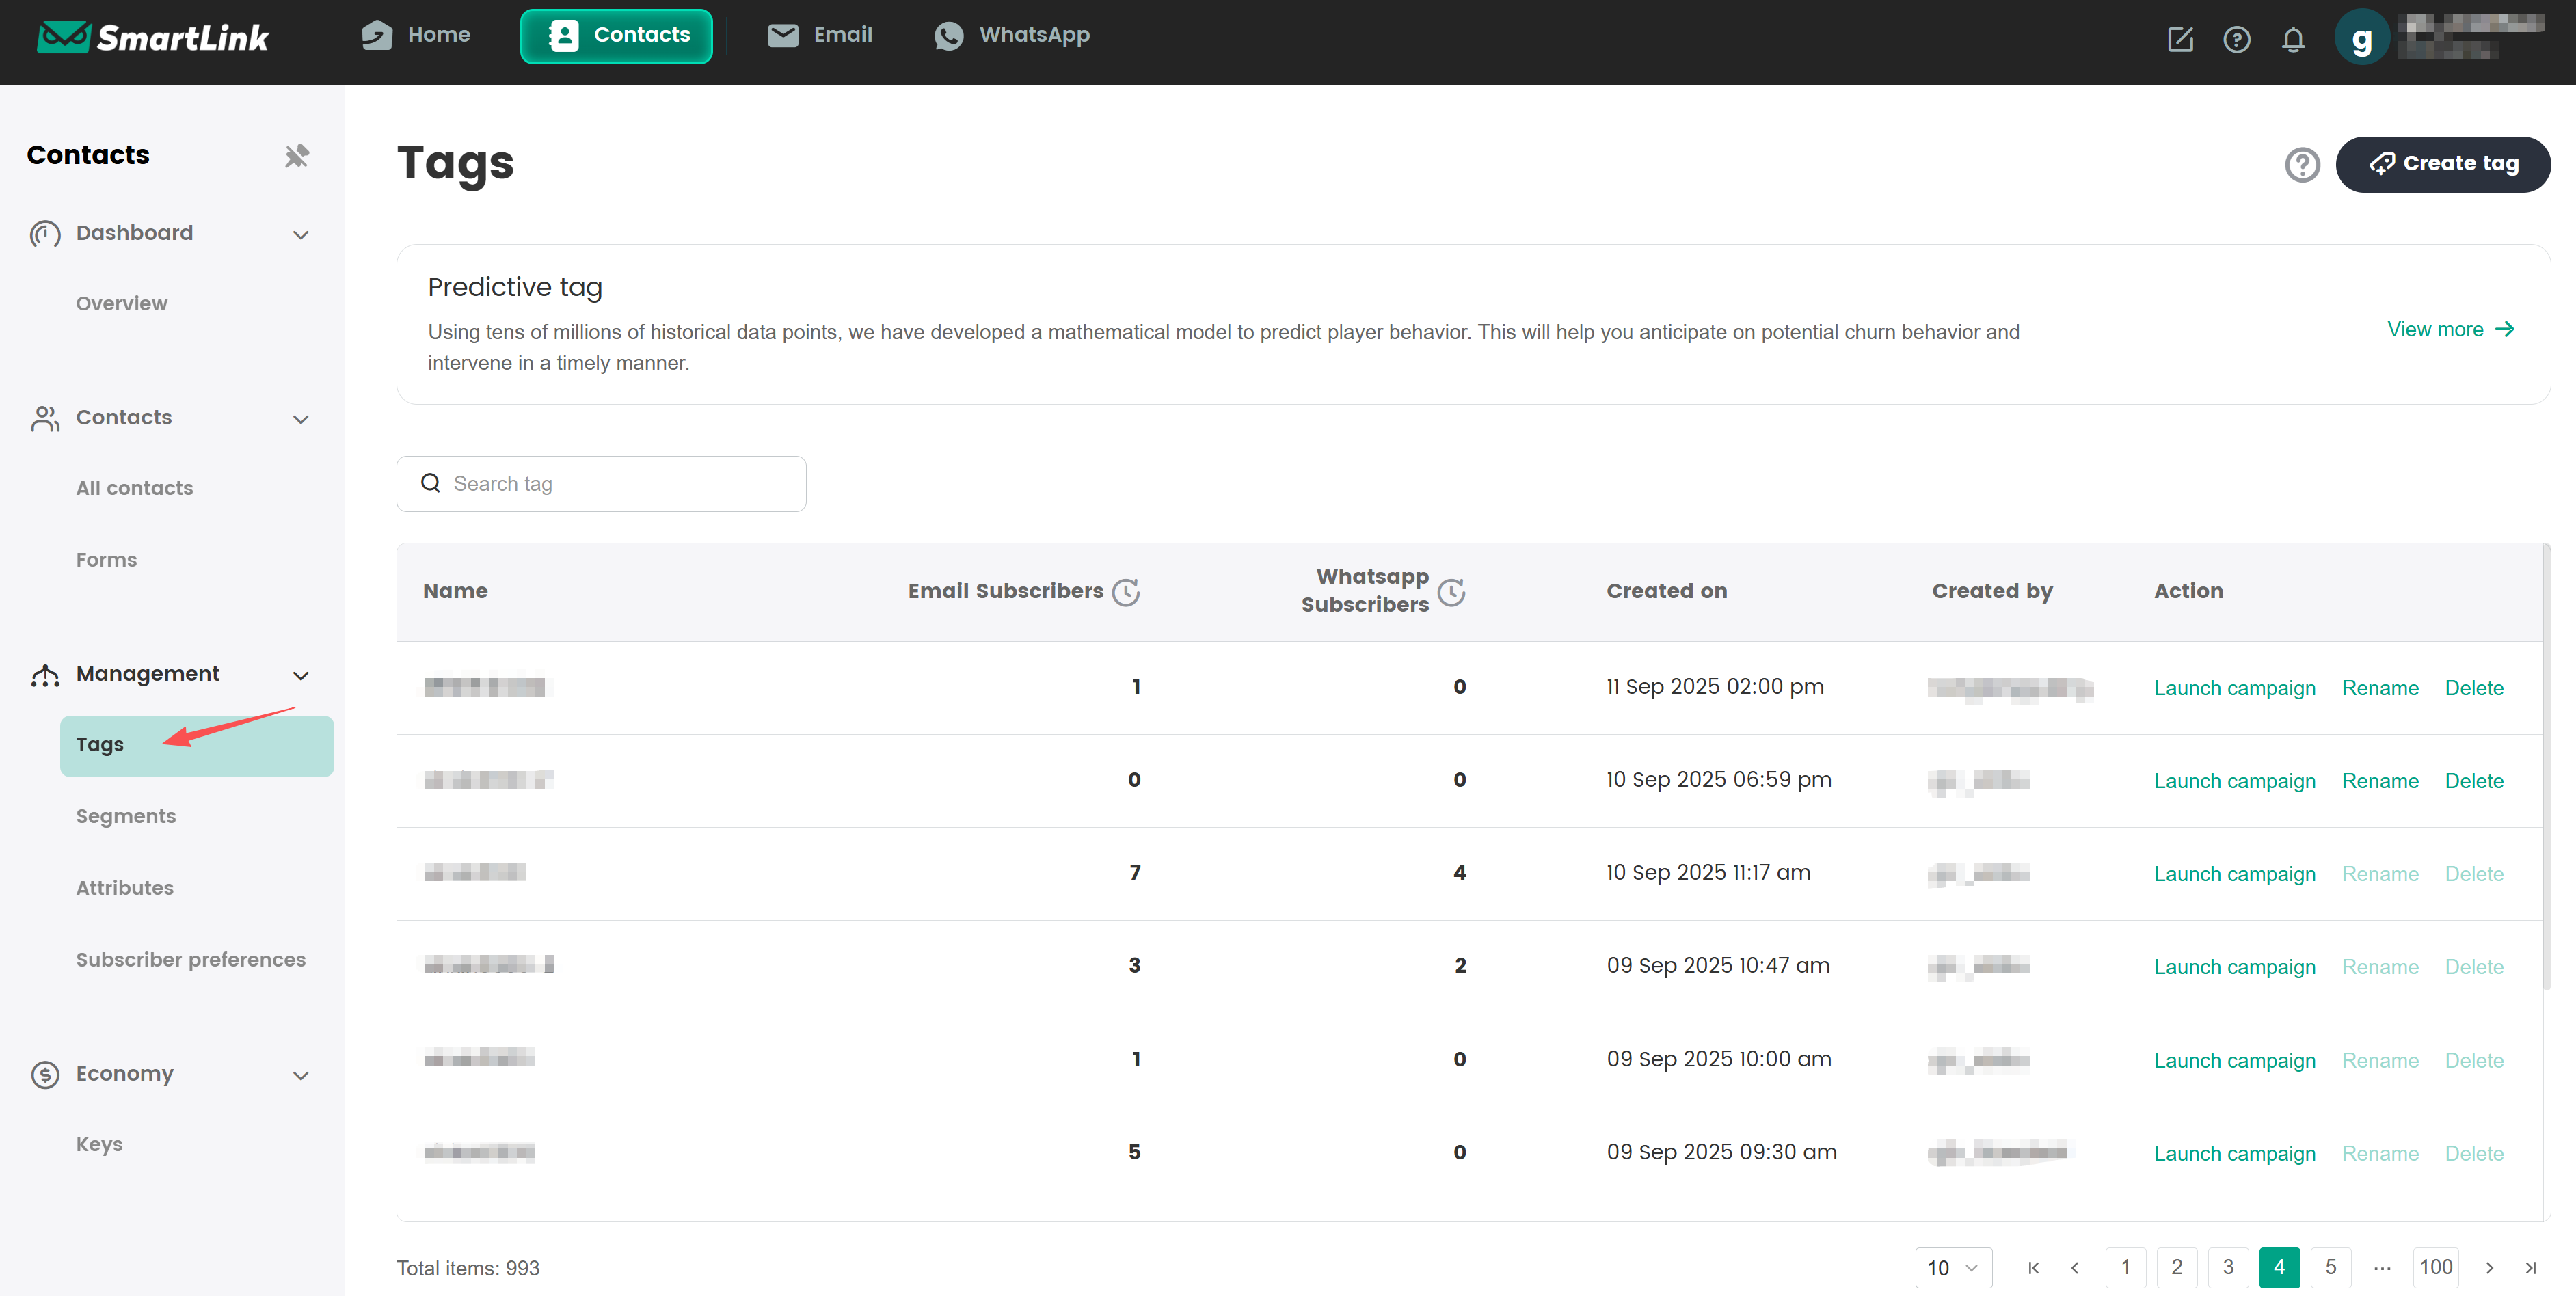This screenshot has height=1296, width=2576.
Task: Collapse the Dashboard section
Action: pos(300,235)
